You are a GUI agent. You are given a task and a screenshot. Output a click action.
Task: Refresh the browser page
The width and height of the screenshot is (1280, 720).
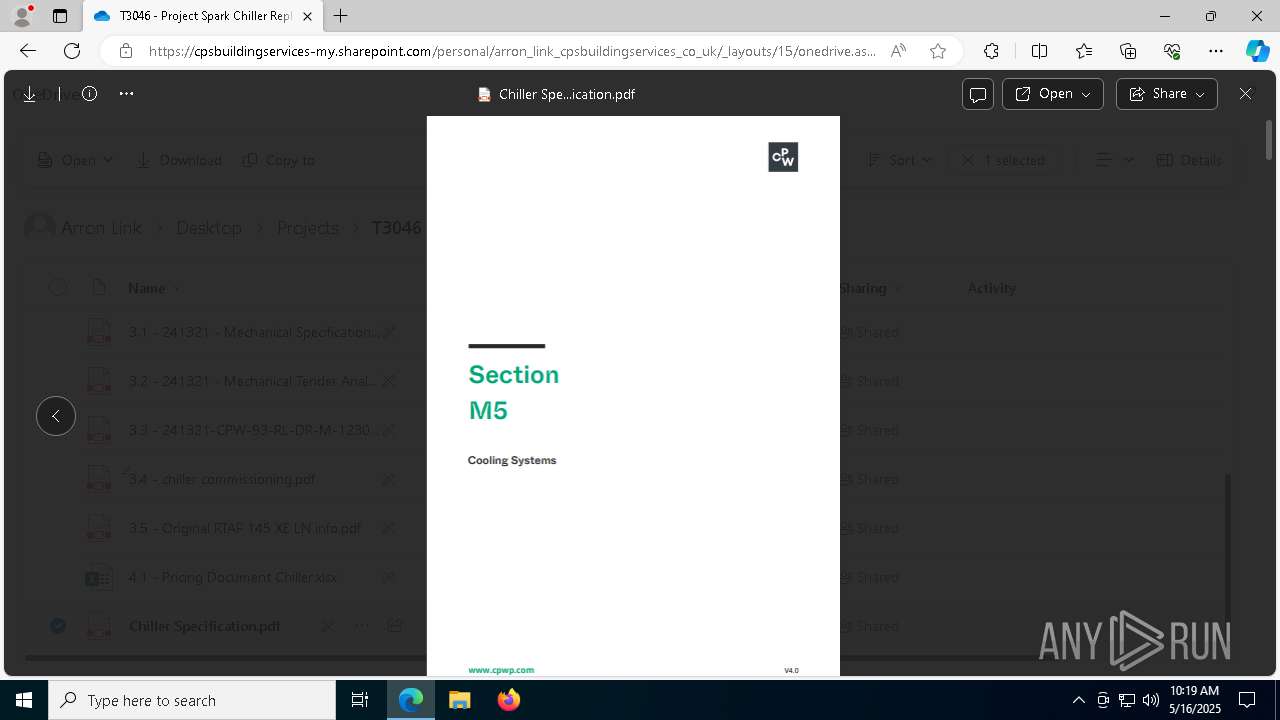72,51
